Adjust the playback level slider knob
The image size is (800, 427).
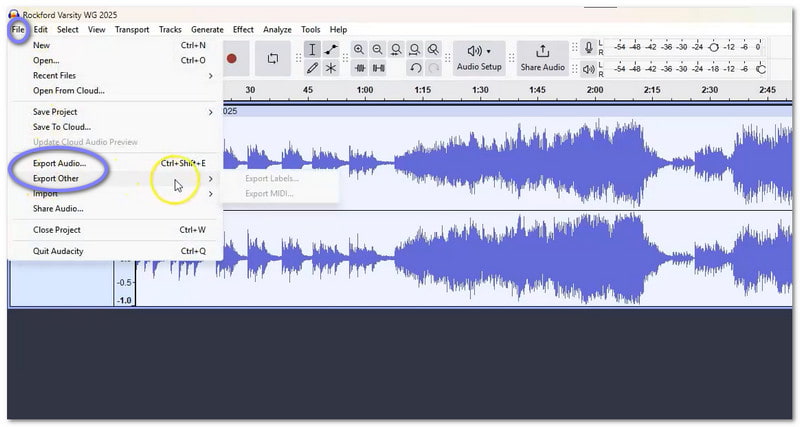pos(761,69)
